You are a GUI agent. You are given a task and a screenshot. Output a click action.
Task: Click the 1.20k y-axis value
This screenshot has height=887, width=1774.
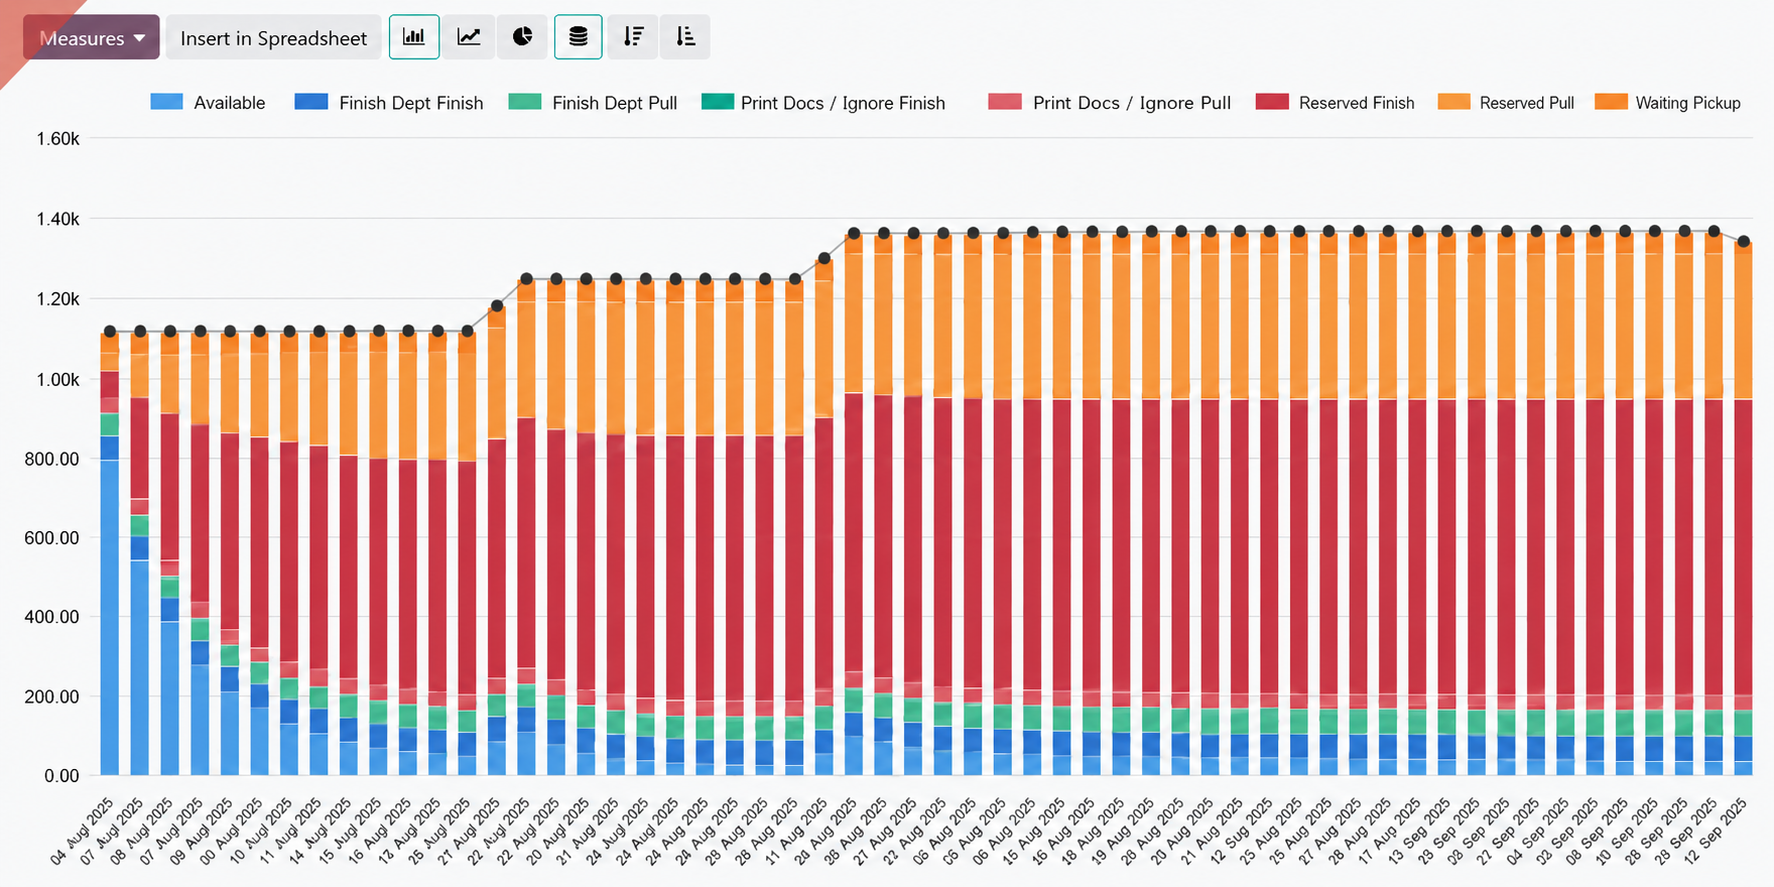pos(58,299)
